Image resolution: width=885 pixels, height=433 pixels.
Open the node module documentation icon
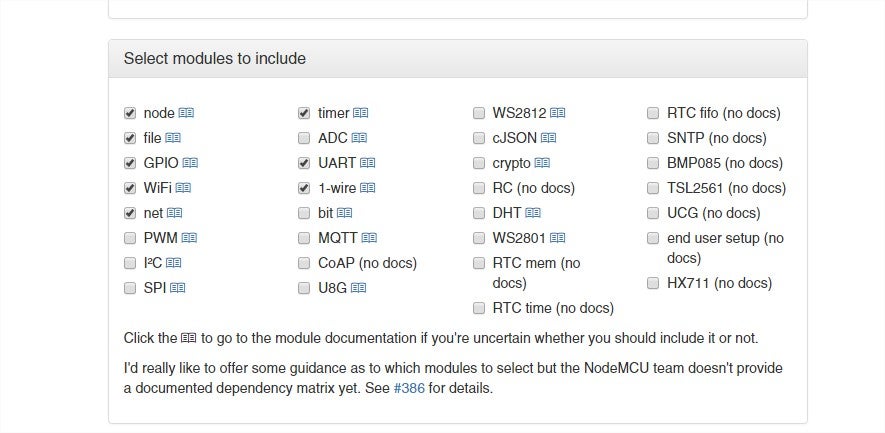[x=187, y=113]
